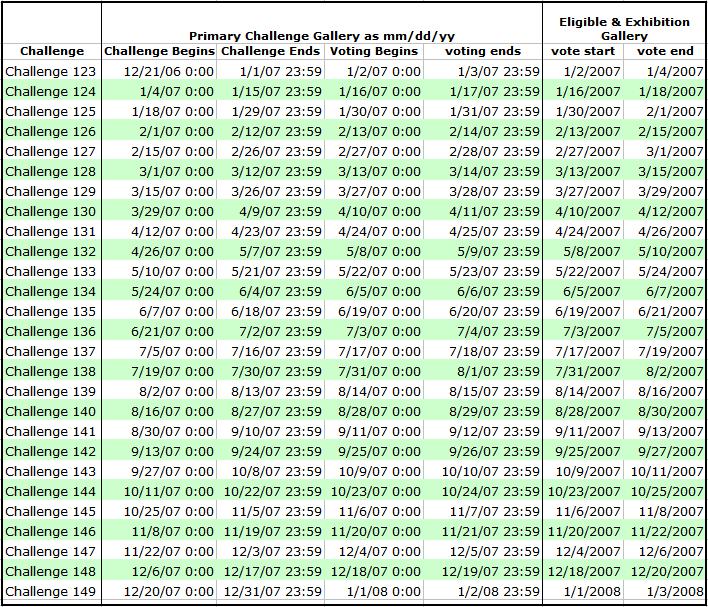Click the 'Voting Begins' column header
This screenshot has height=607, width=708.
coord(374,51)
